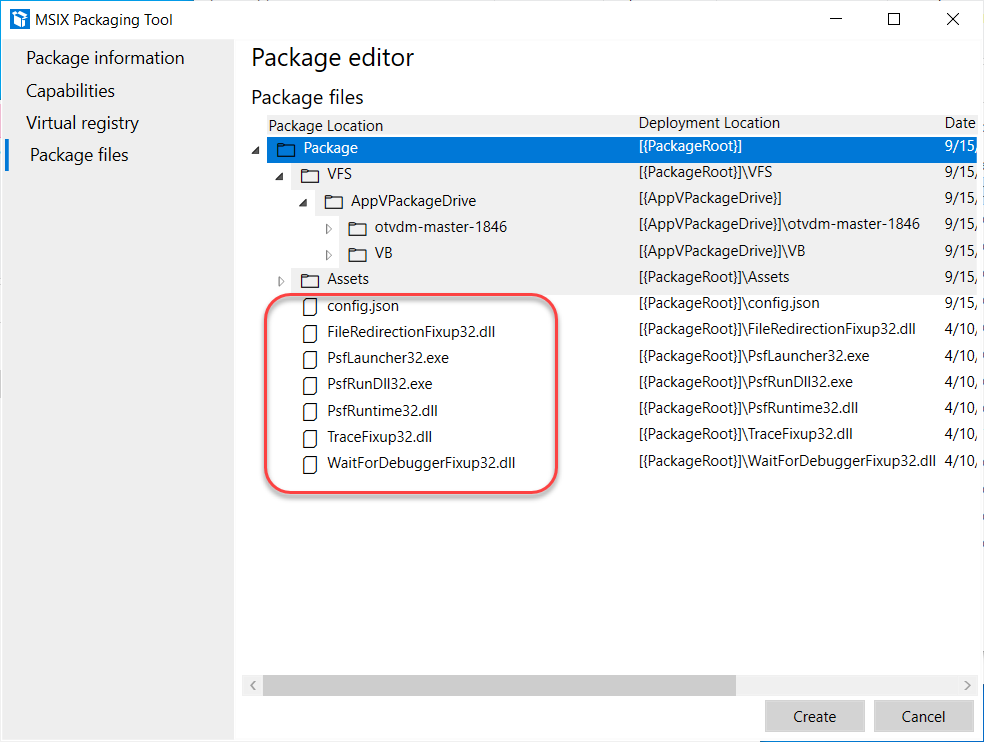Viewport: 984px width, 742px height.
Task: Expand the Assets folder node
Action: pyautogui.click(x=281, y=280)
